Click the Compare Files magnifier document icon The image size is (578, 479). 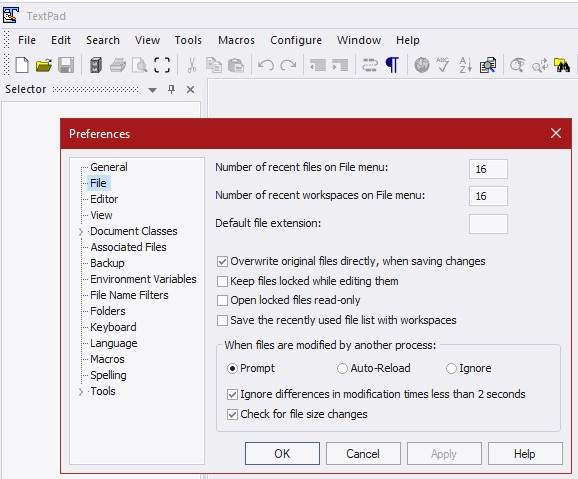coord(488,65)
